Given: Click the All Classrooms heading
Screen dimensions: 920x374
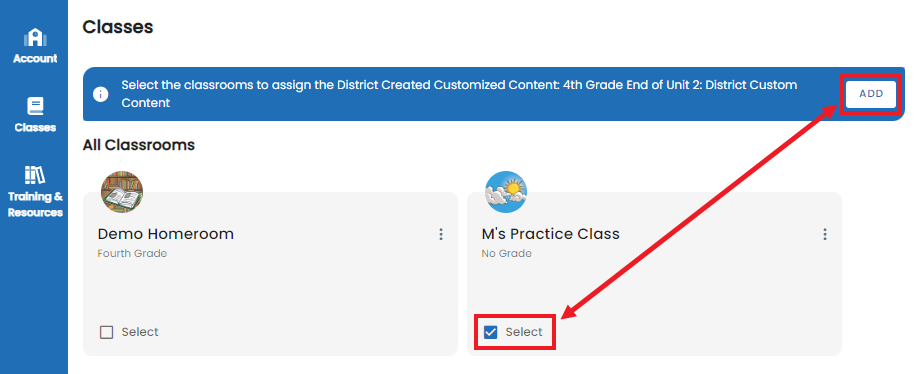Looking at the screenshot, I should click(x=138, y=144).
